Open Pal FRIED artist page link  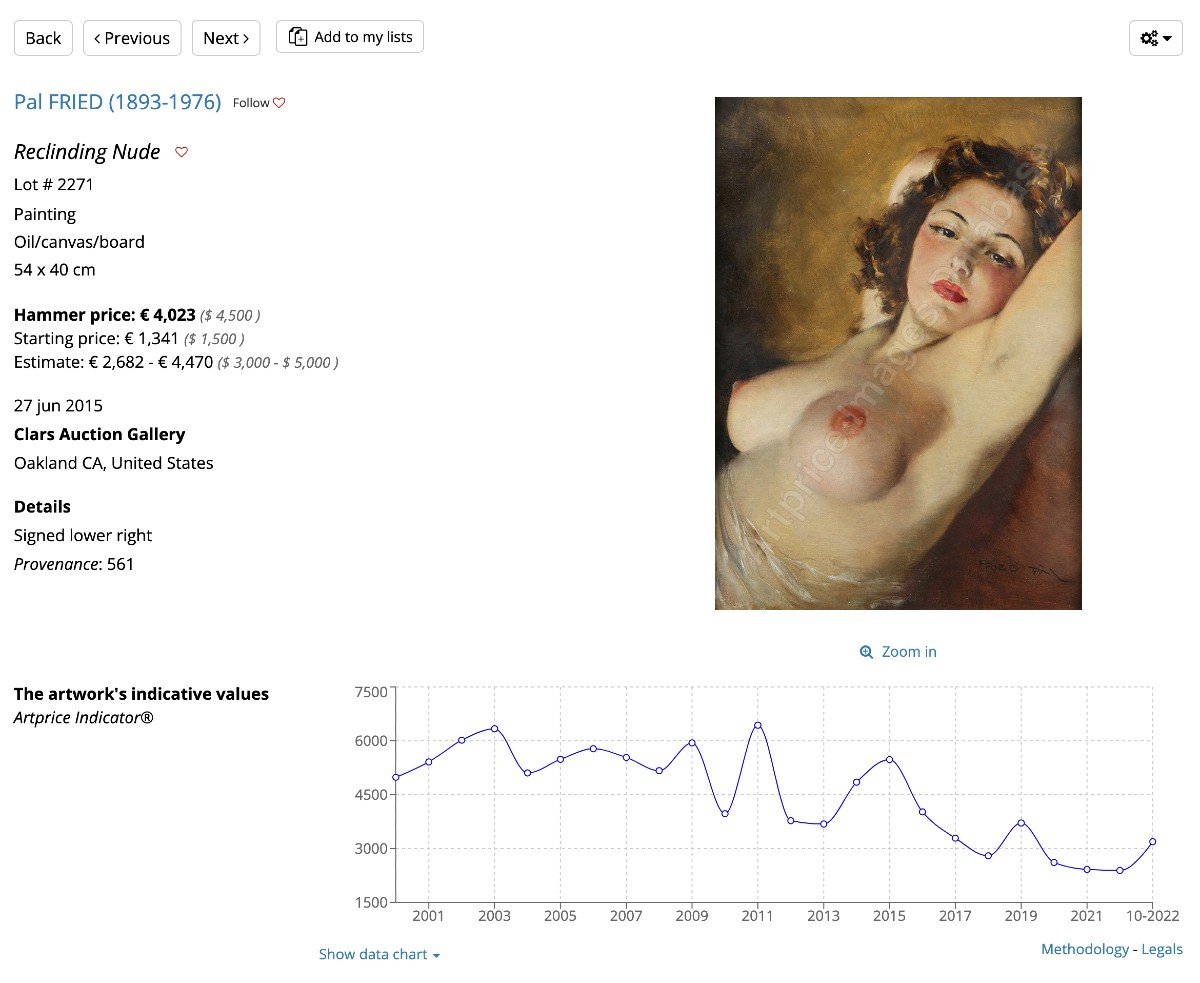(x=117, y=102)
